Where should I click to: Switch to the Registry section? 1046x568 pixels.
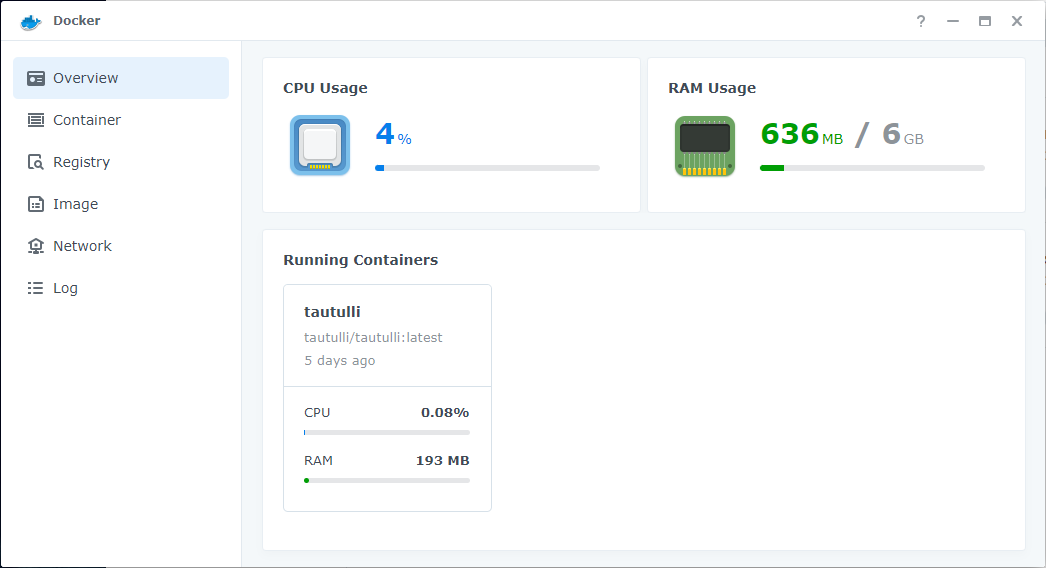[121, 162]
